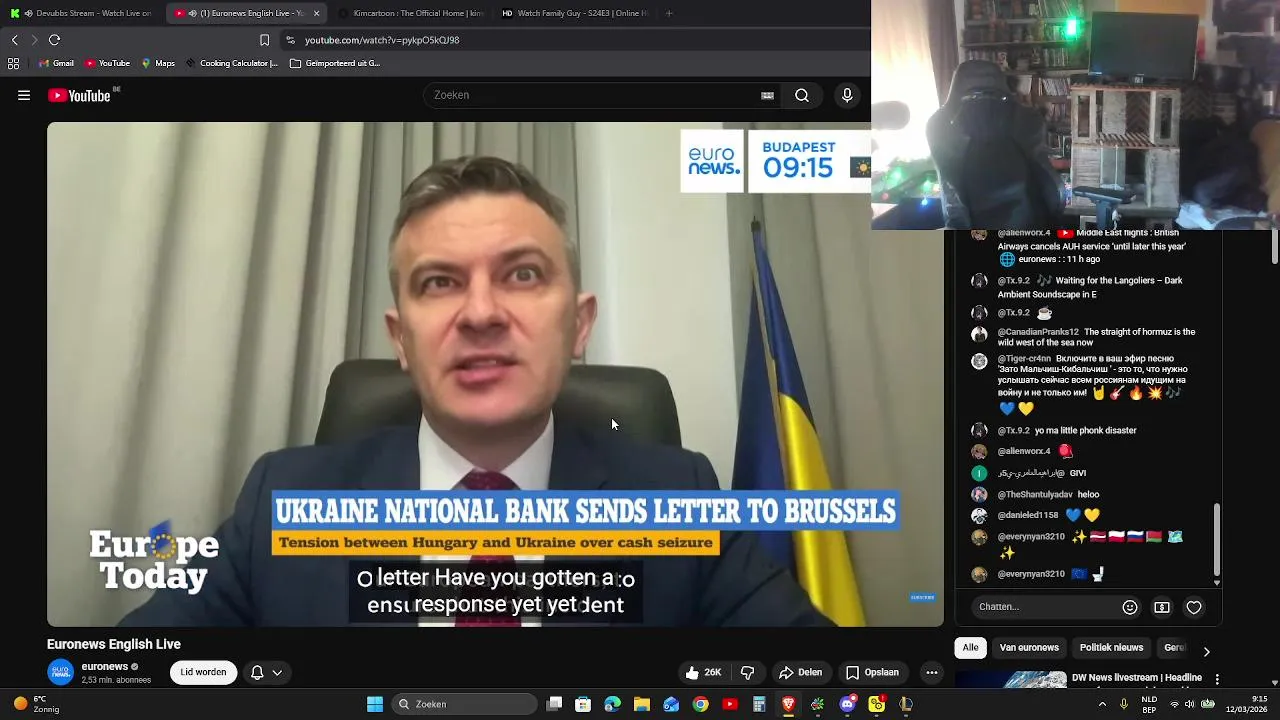Open the Maps bookmark

pos(158,63)
